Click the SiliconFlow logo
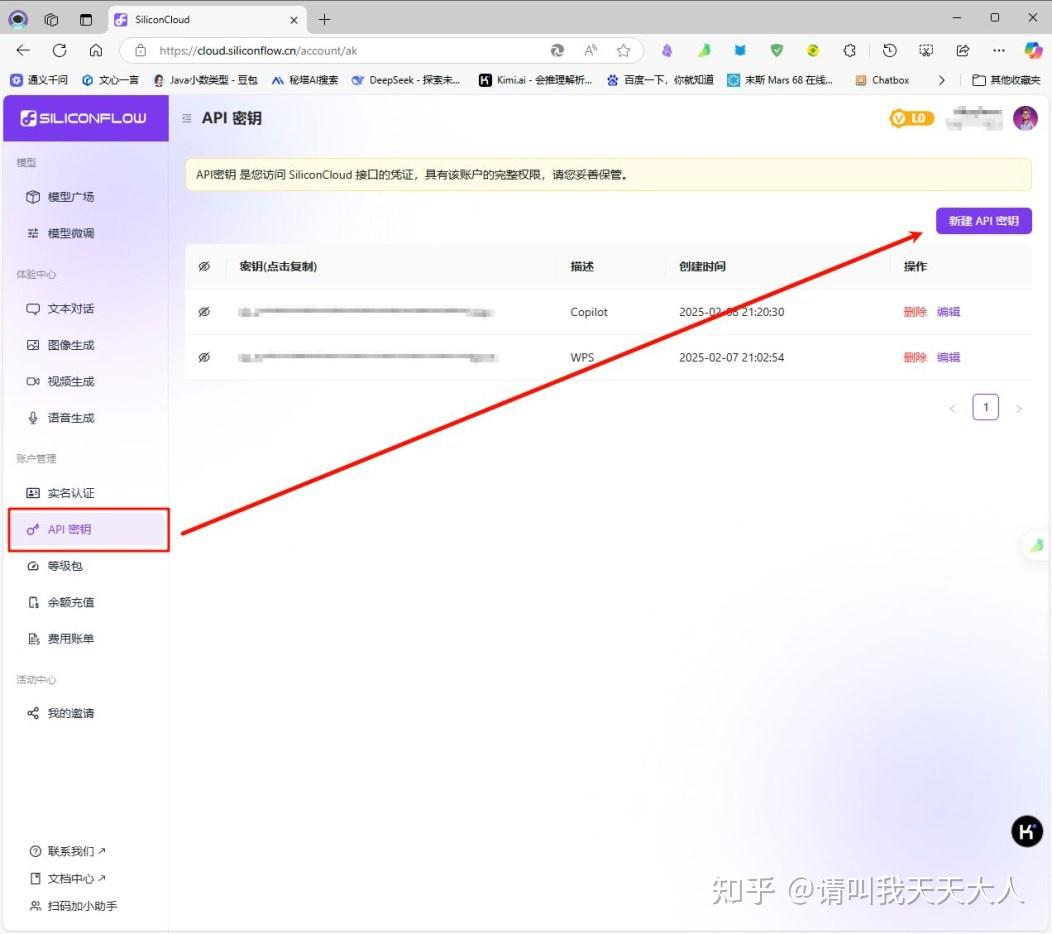The image size is (1052, 934). [84, 118]
